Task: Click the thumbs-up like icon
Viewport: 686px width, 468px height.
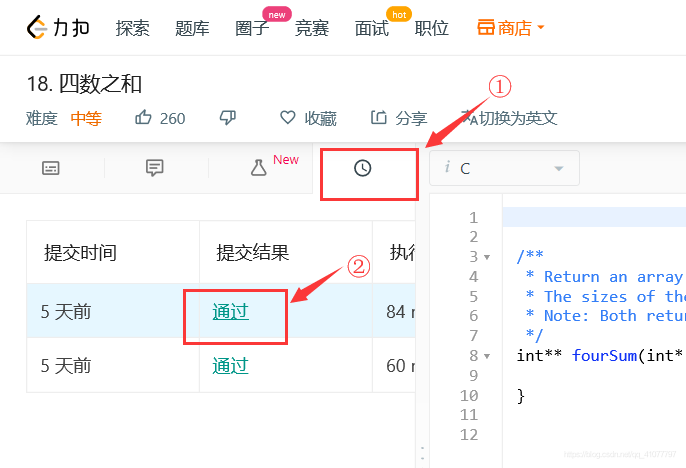Action: [x=143, y=118]
